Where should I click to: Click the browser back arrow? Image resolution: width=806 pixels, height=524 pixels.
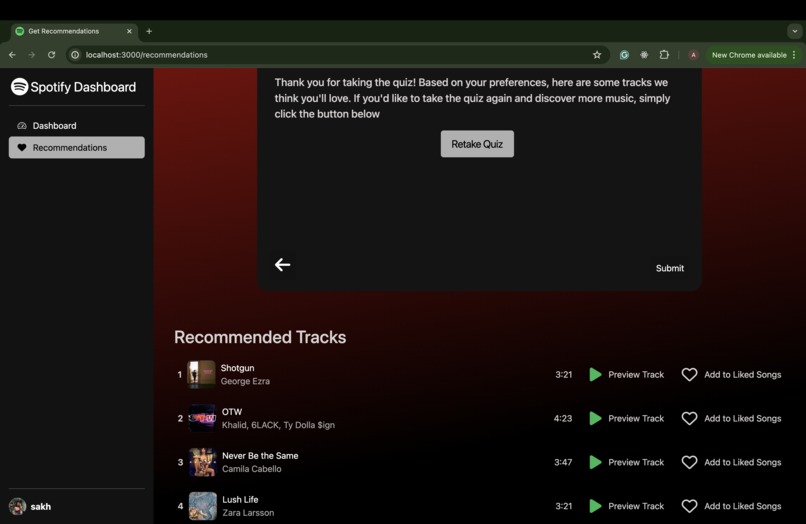pyautogui.click(x=12, y=55)
